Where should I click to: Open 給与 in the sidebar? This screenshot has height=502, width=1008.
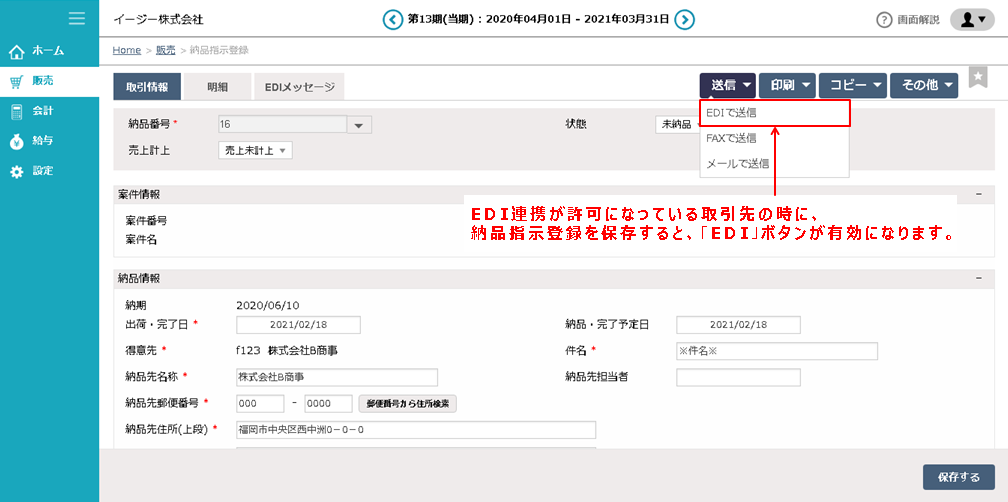coord(42,141)
